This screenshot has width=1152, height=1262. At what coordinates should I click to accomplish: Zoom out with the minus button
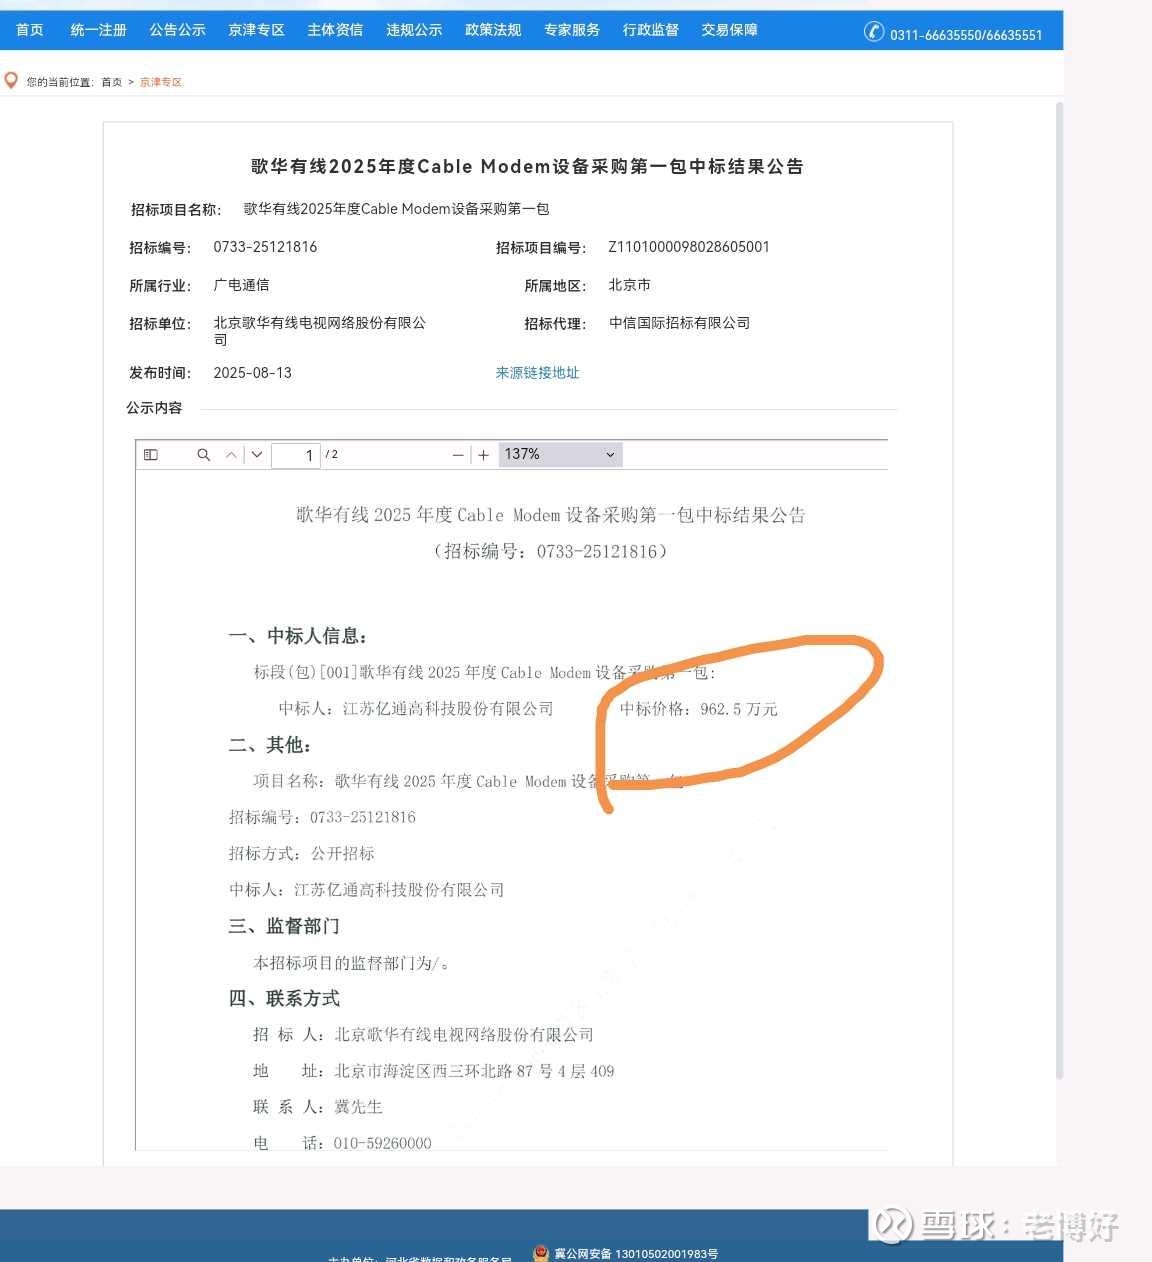point(458,455)
